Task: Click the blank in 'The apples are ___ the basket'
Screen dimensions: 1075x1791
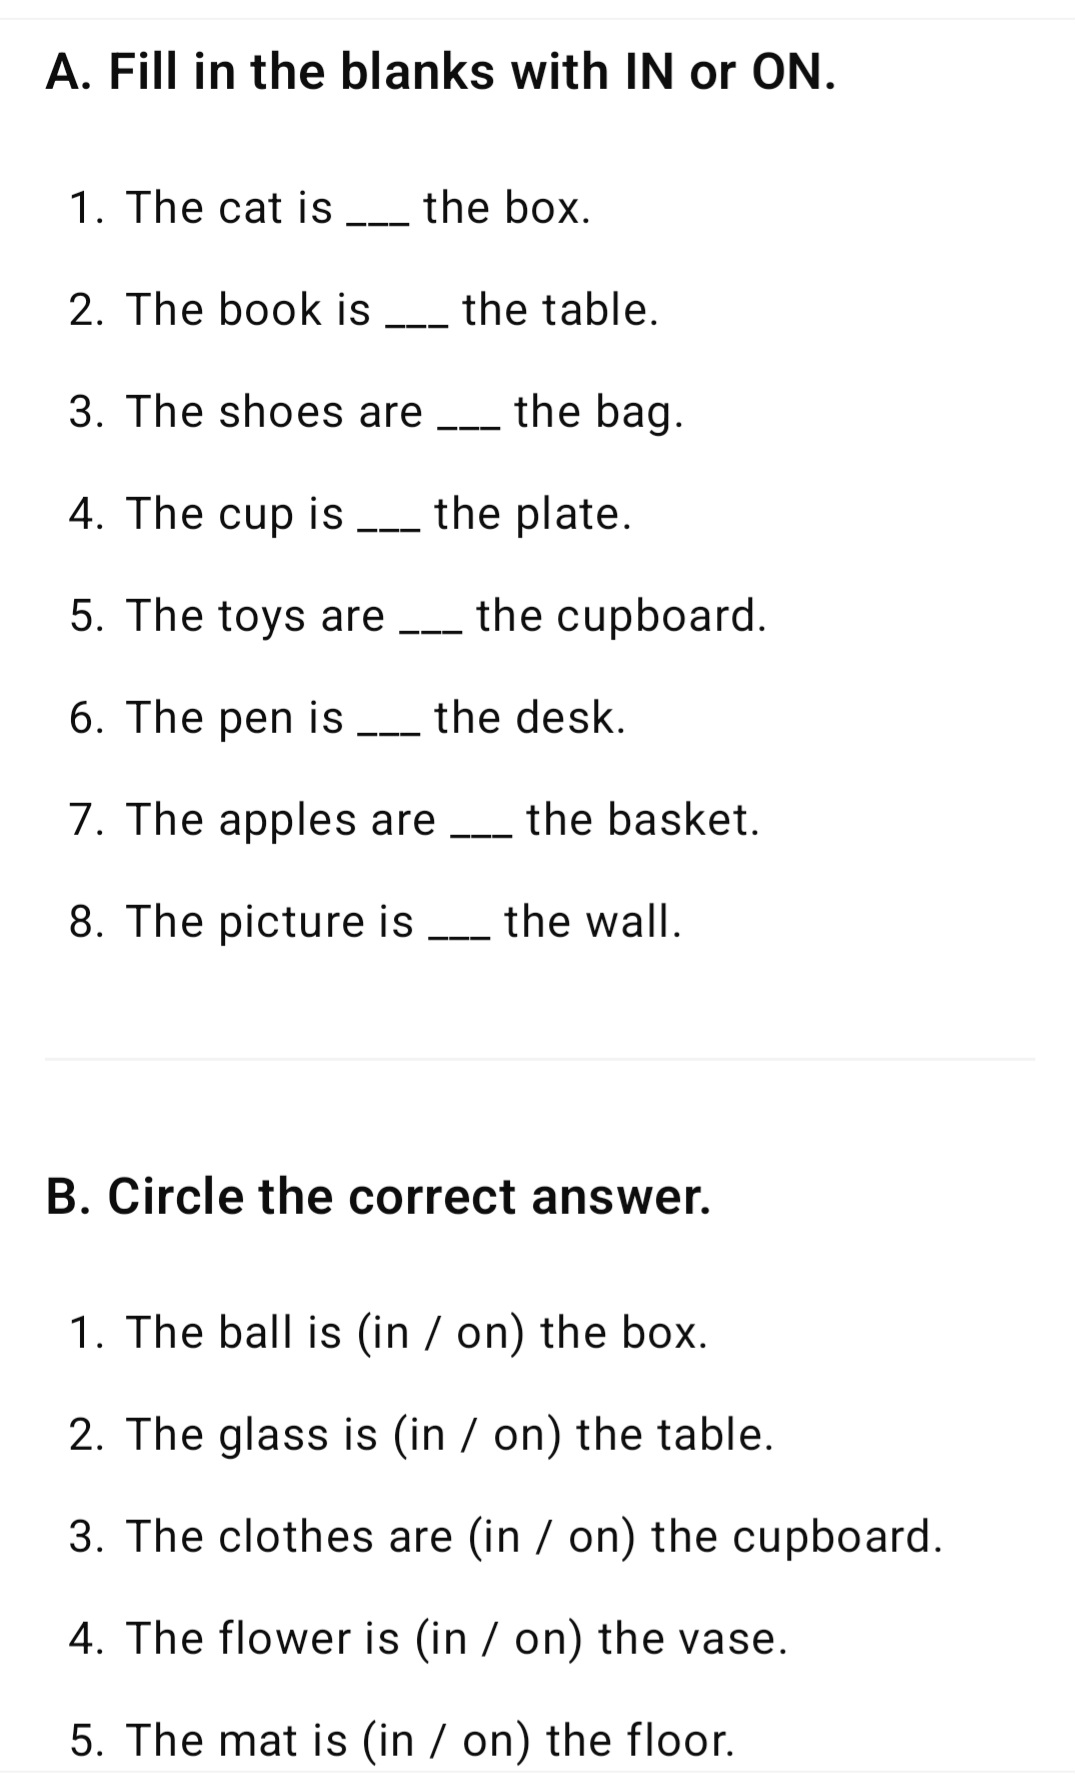Action: [482, 834]
